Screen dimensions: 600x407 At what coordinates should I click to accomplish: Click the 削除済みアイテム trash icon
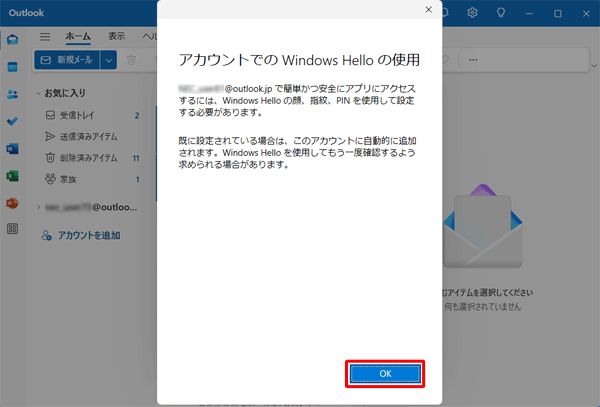tap(50, 158)
